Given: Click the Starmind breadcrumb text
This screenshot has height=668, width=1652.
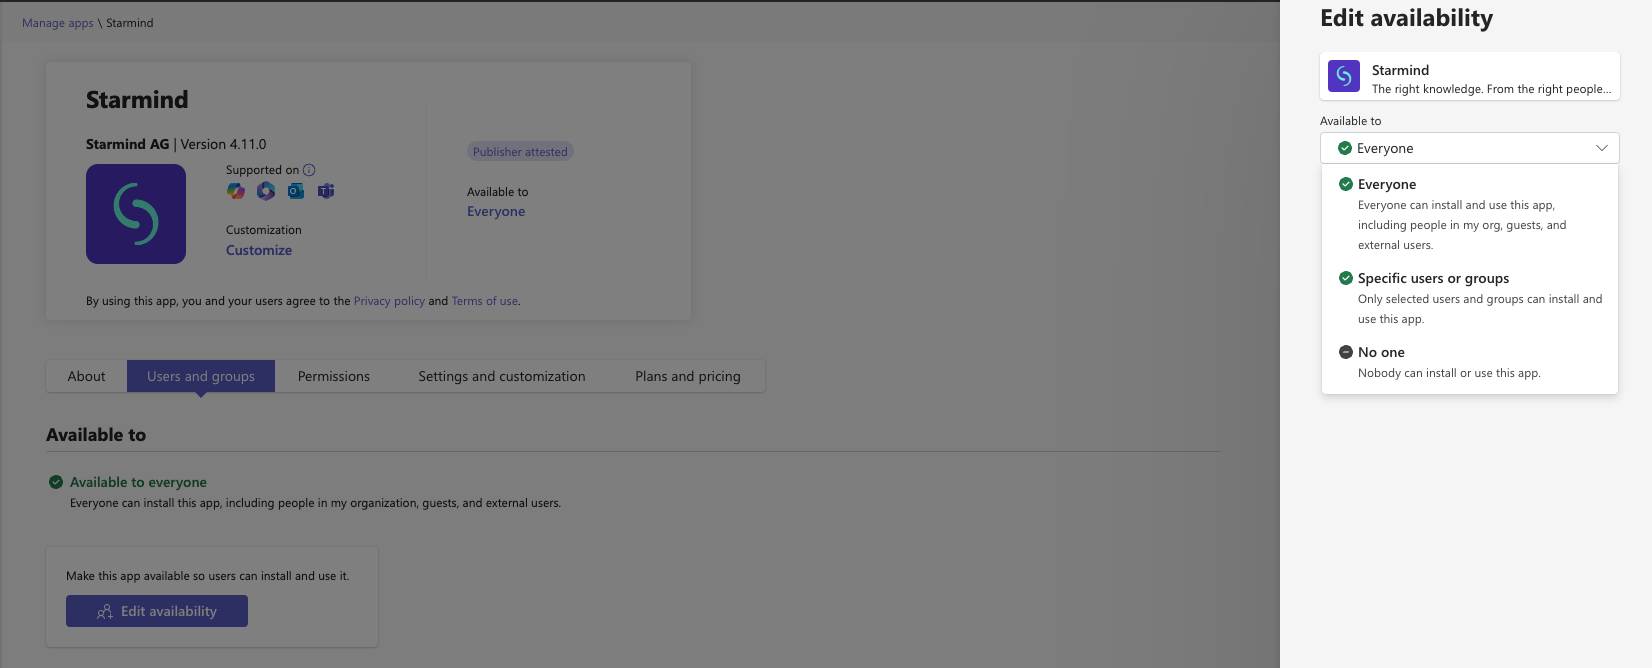Looking at the screenshot, I should pos(130,23).
